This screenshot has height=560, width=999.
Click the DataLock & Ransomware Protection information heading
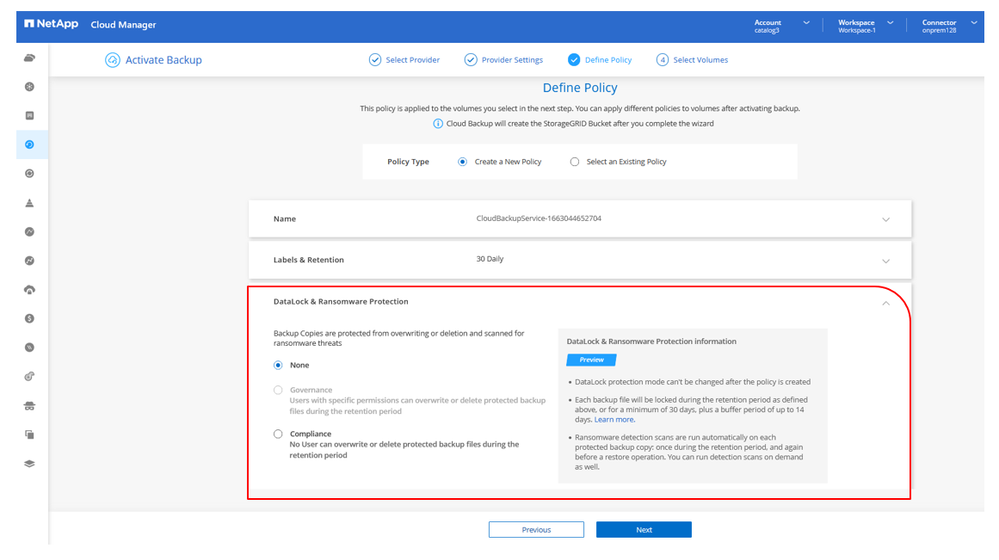(x=651, y=341)
